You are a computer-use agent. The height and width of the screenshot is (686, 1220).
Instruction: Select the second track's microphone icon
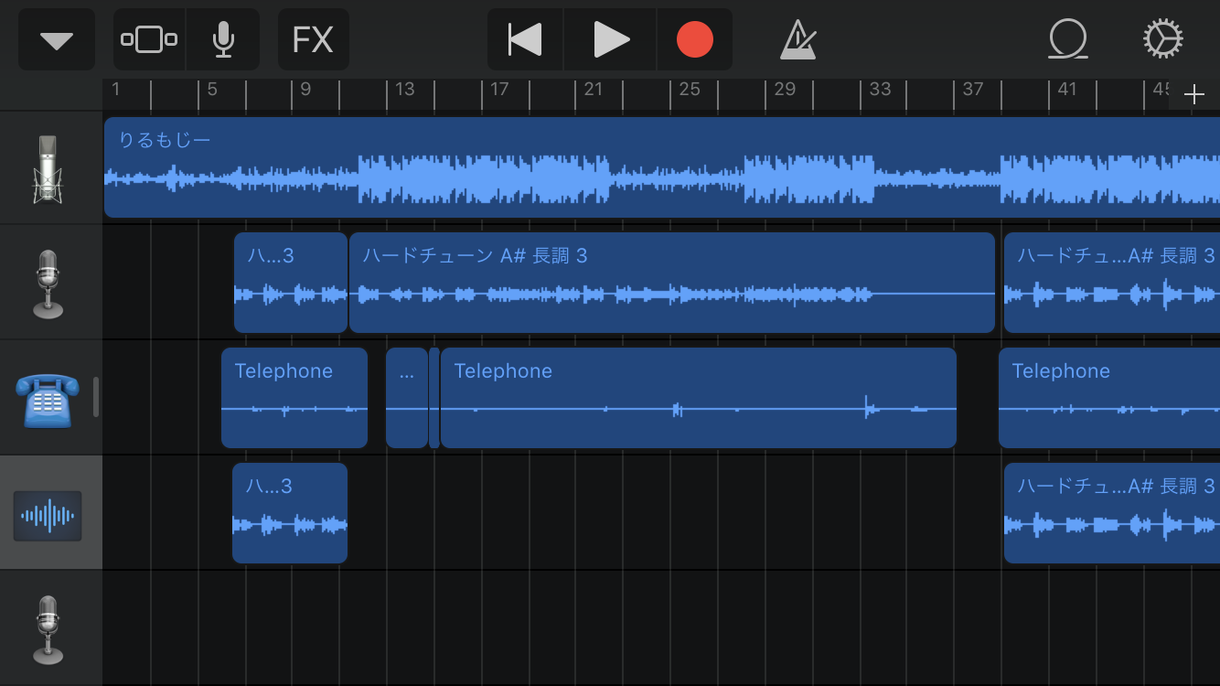48,283
